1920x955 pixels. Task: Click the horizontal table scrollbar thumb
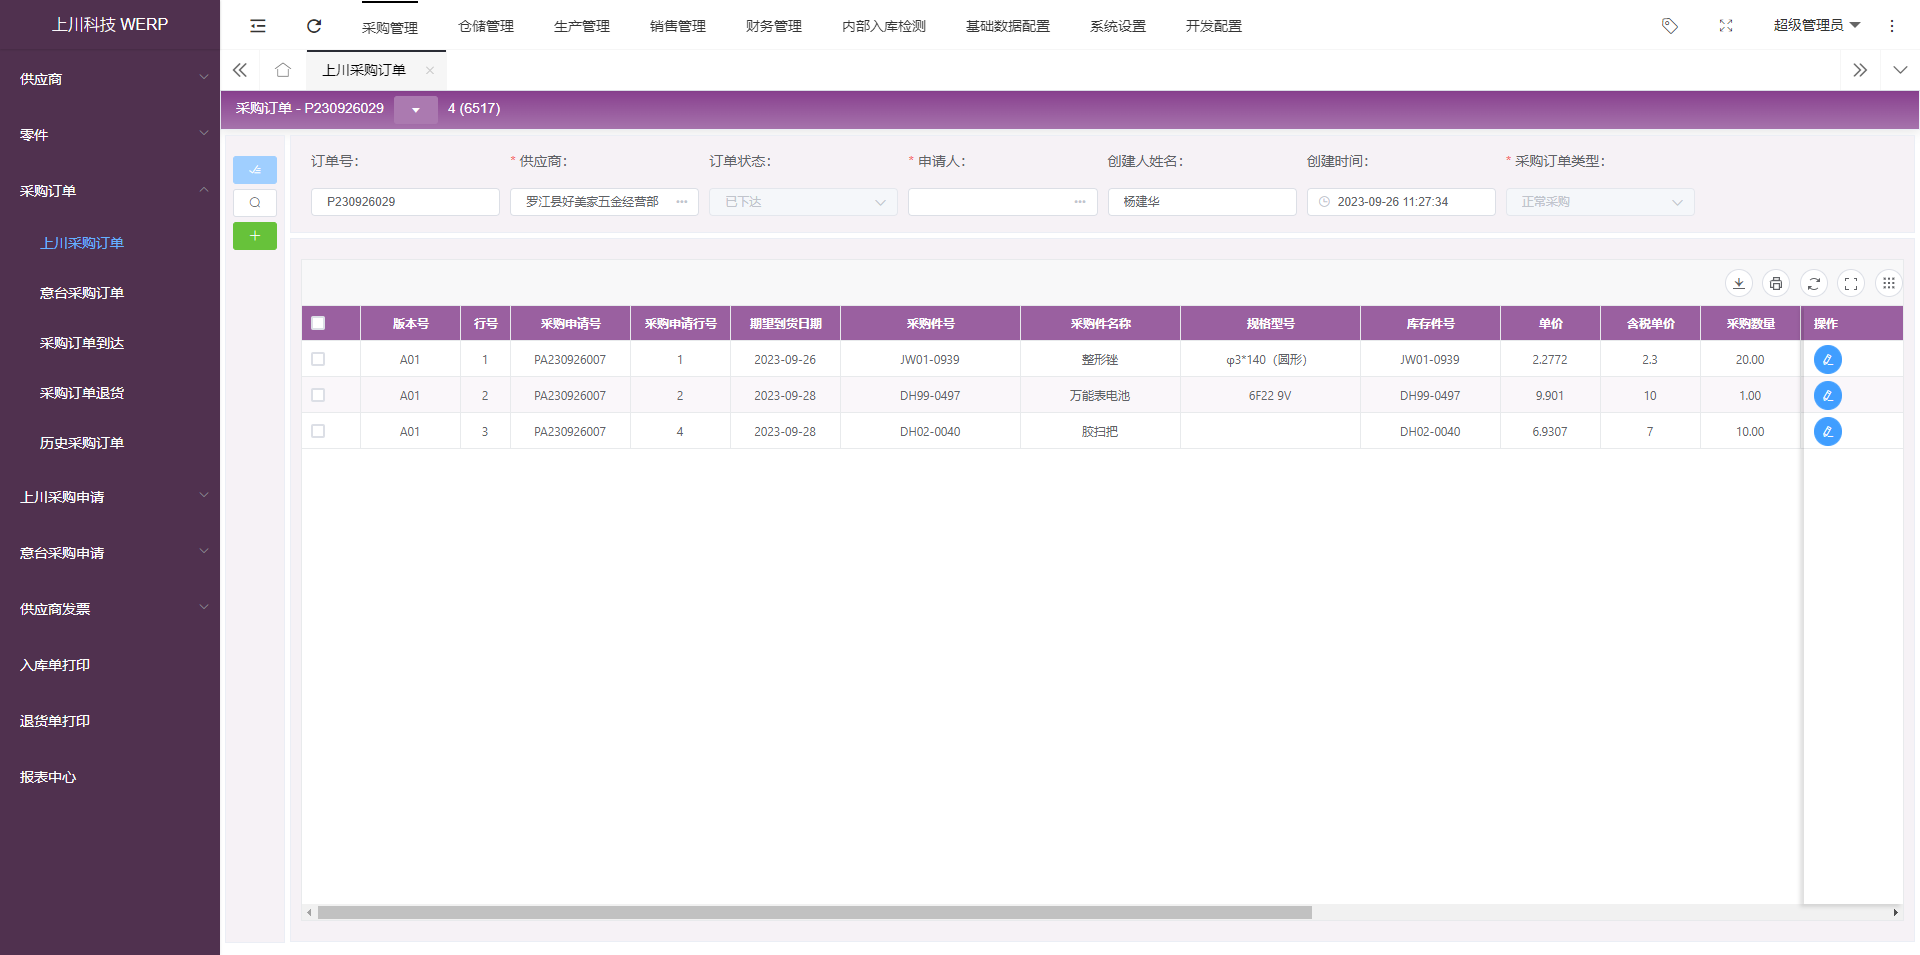(x=815, y=913)
